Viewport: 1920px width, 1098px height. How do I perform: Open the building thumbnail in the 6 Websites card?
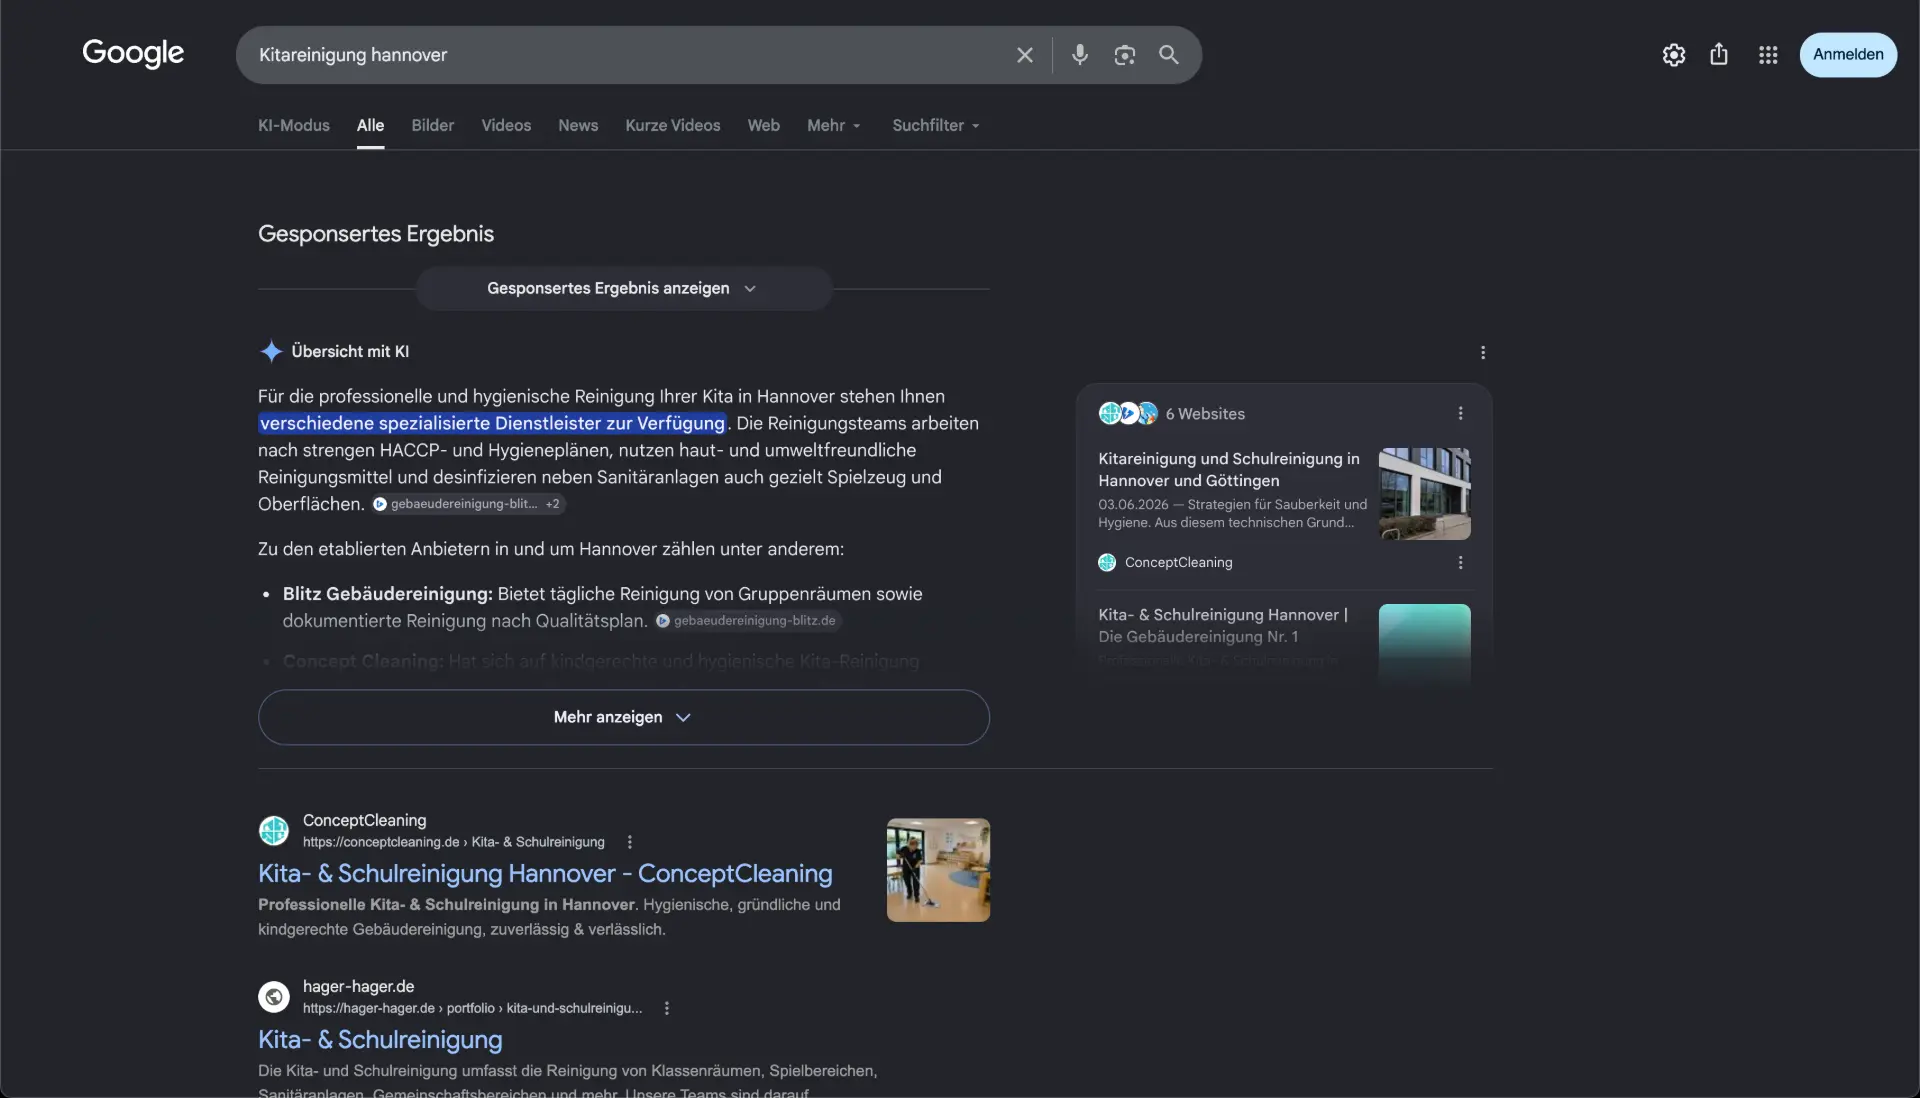pos(1424,494)
